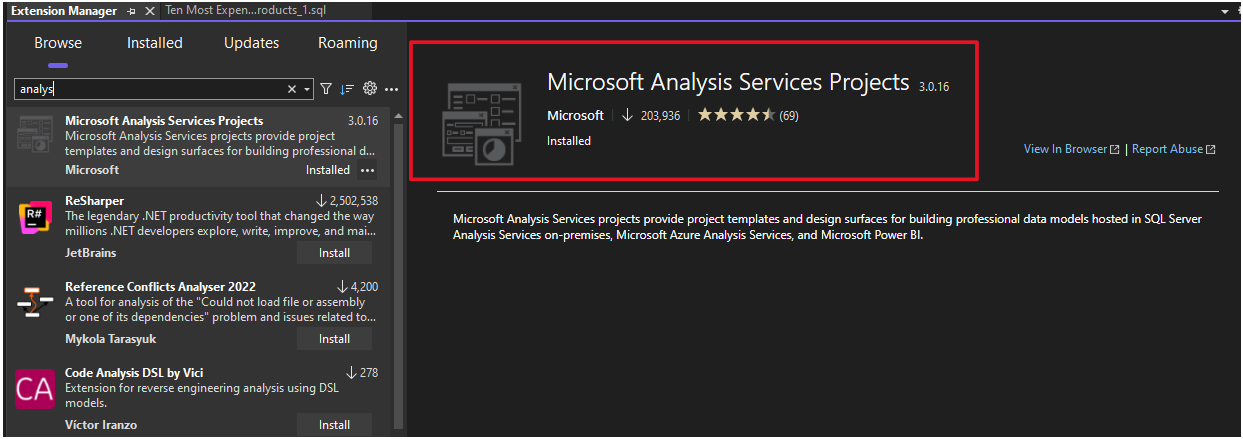Open the Roaming tab
This screenshot has height=439, width=1243.
348,43
